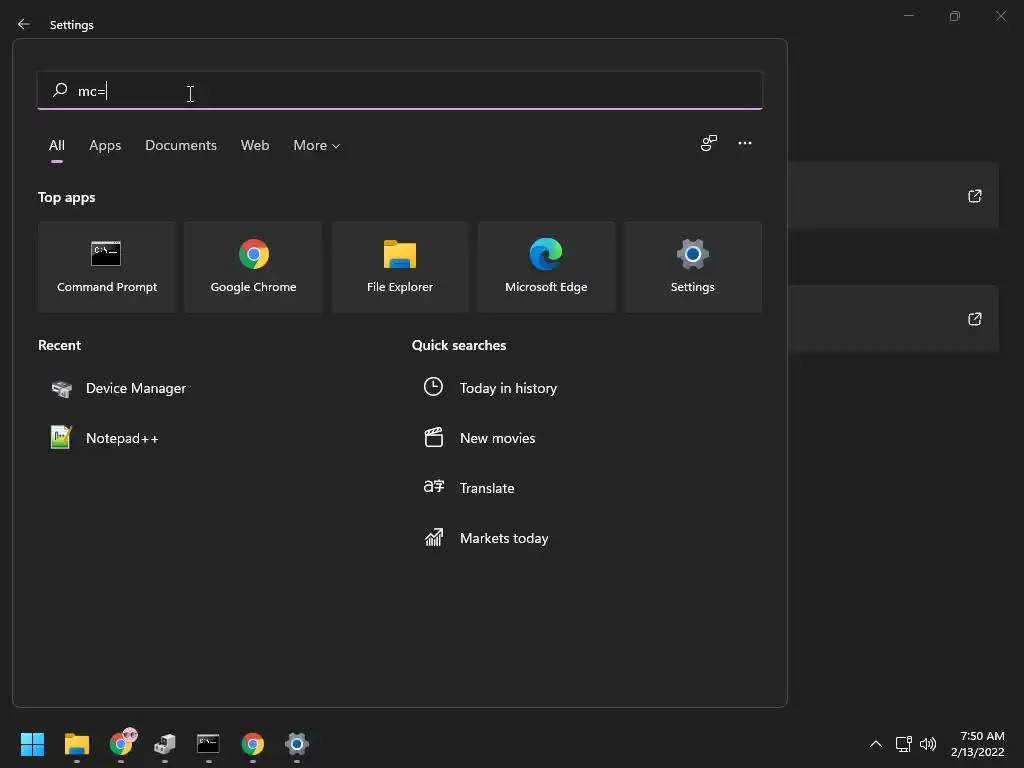1024x768 pixels.
Task: Go back using Settings back arrow
Action: [24, 24]
